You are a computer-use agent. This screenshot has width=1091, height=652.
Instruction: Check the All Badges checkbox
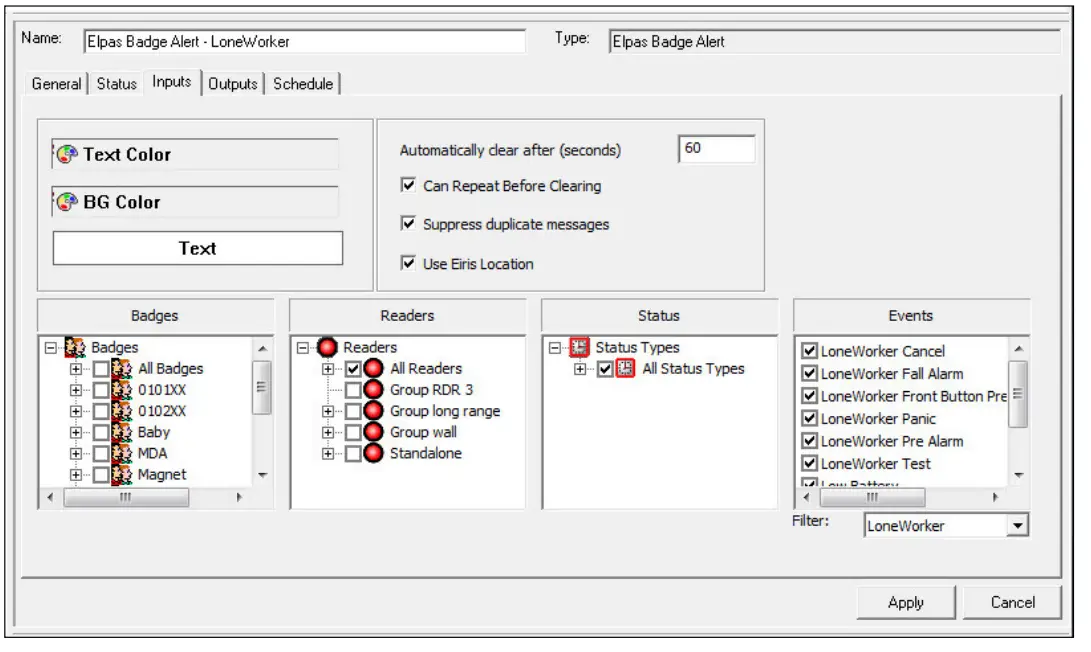point(101,369)
